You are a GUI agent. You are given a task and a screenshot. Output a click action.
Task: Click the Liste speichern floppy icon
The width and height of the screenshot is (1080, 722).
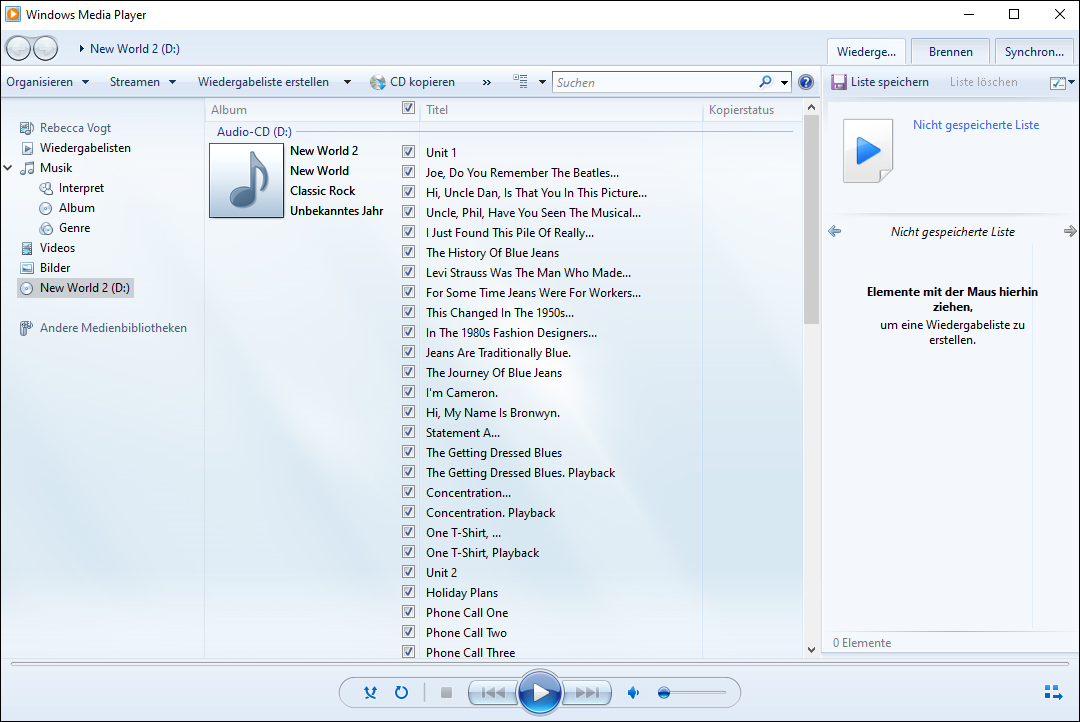[838, 82]
